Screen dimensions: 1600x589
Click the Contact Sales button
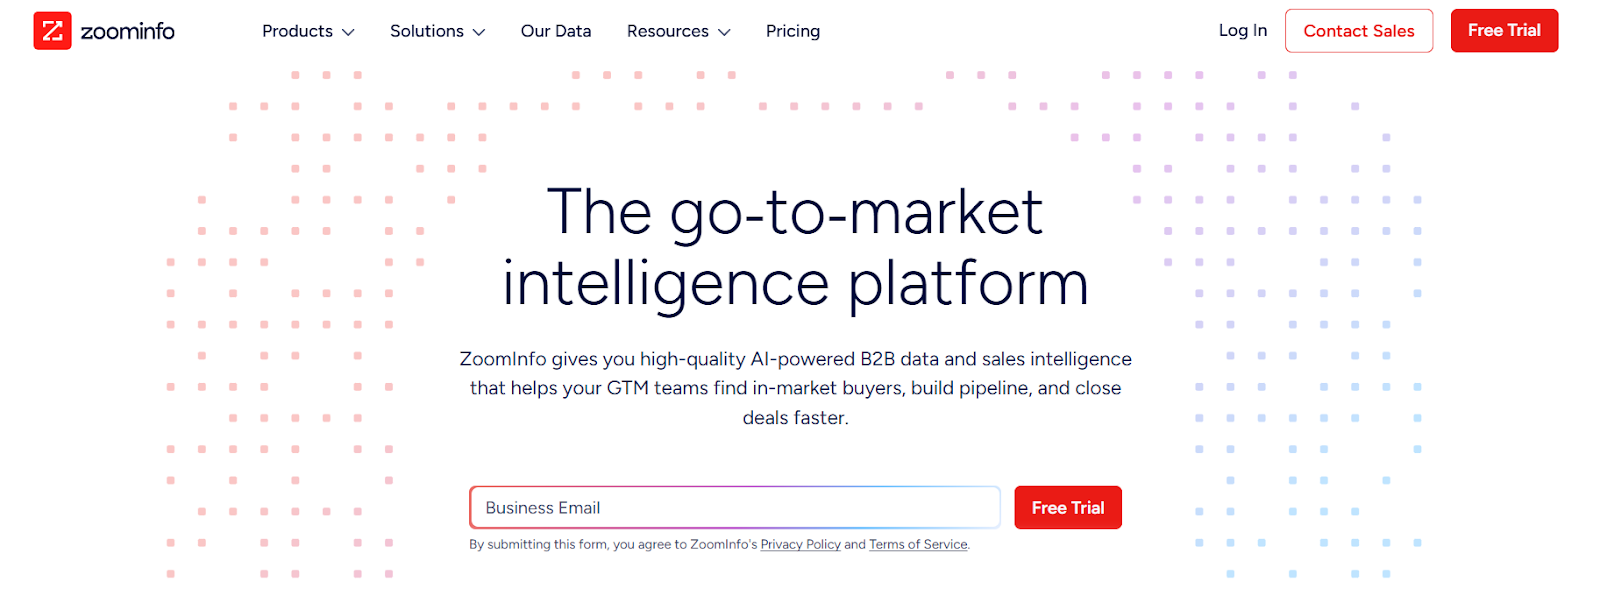tap(1358, 30)
